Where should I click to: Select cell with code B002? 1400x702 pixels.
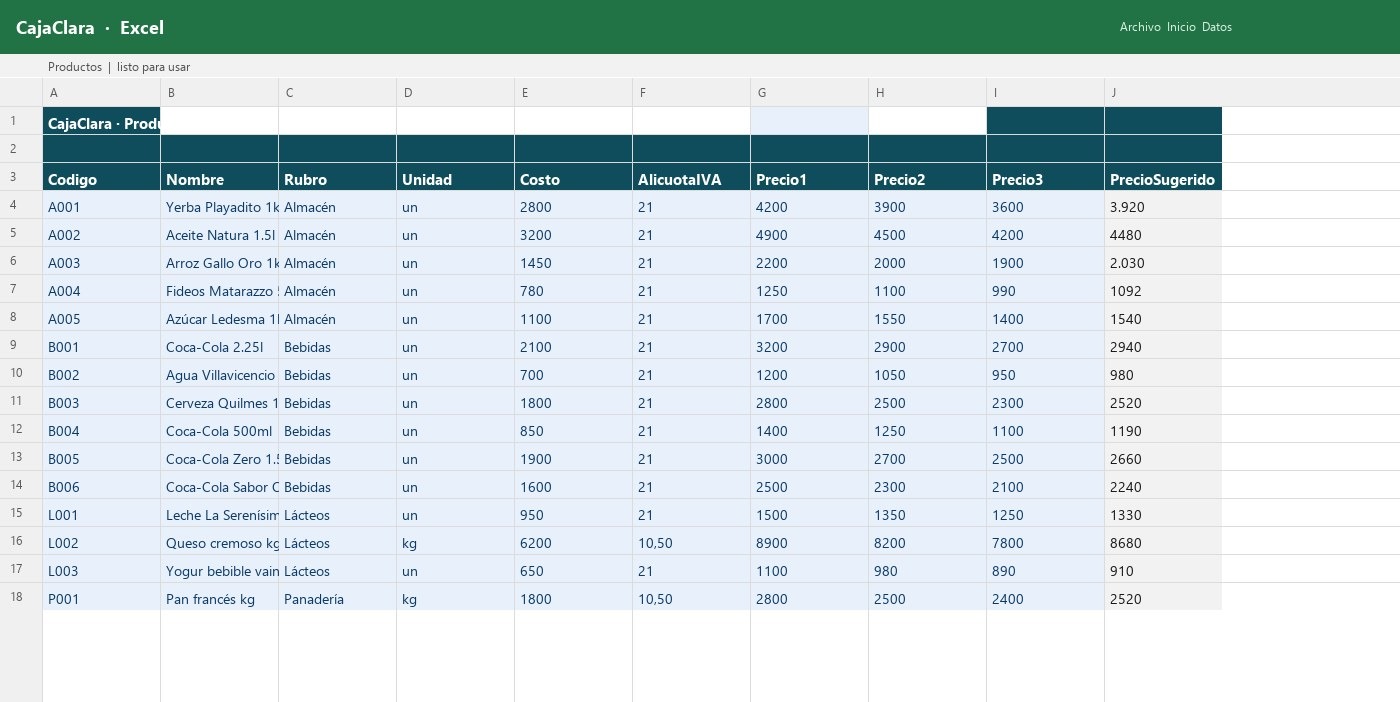[101, 373]
